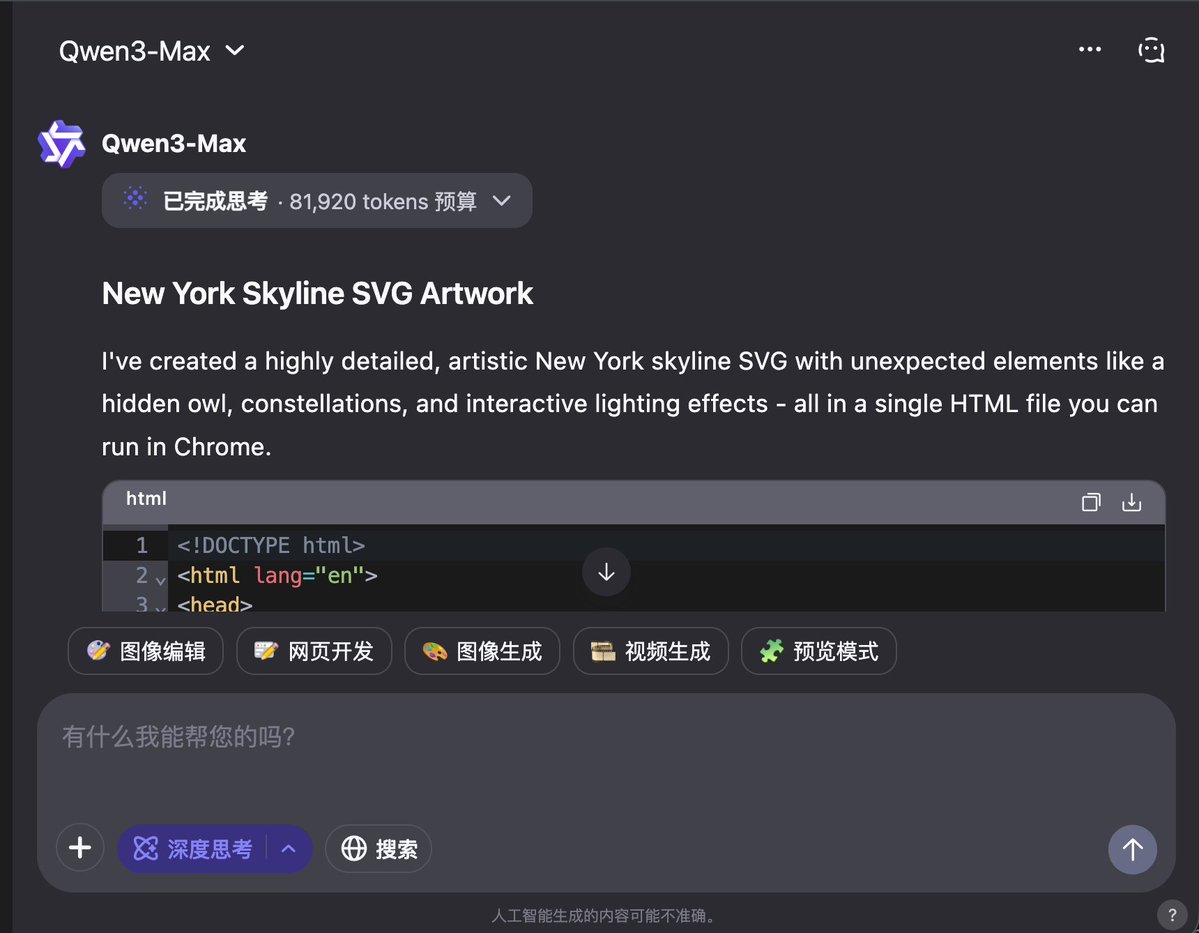
Task: Select the 图像生成 palette chip
Action: click(x=482, y=651)
